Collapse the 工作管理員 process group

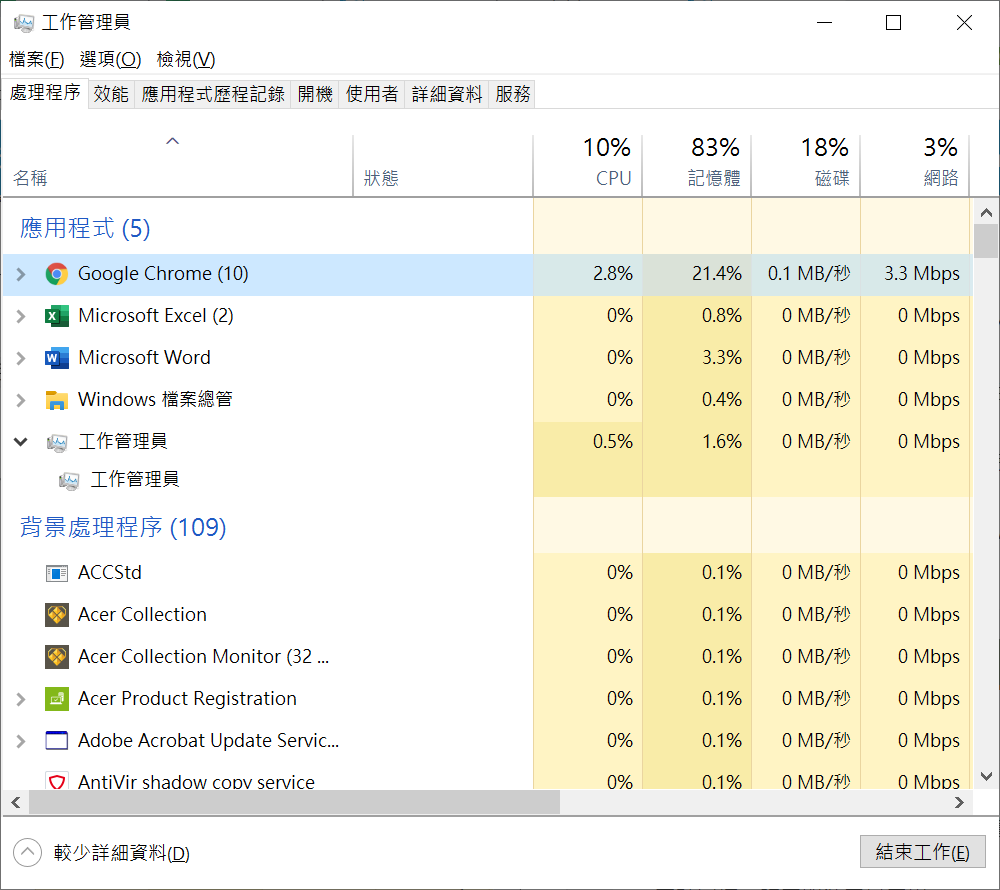click(x=20, y=441)
